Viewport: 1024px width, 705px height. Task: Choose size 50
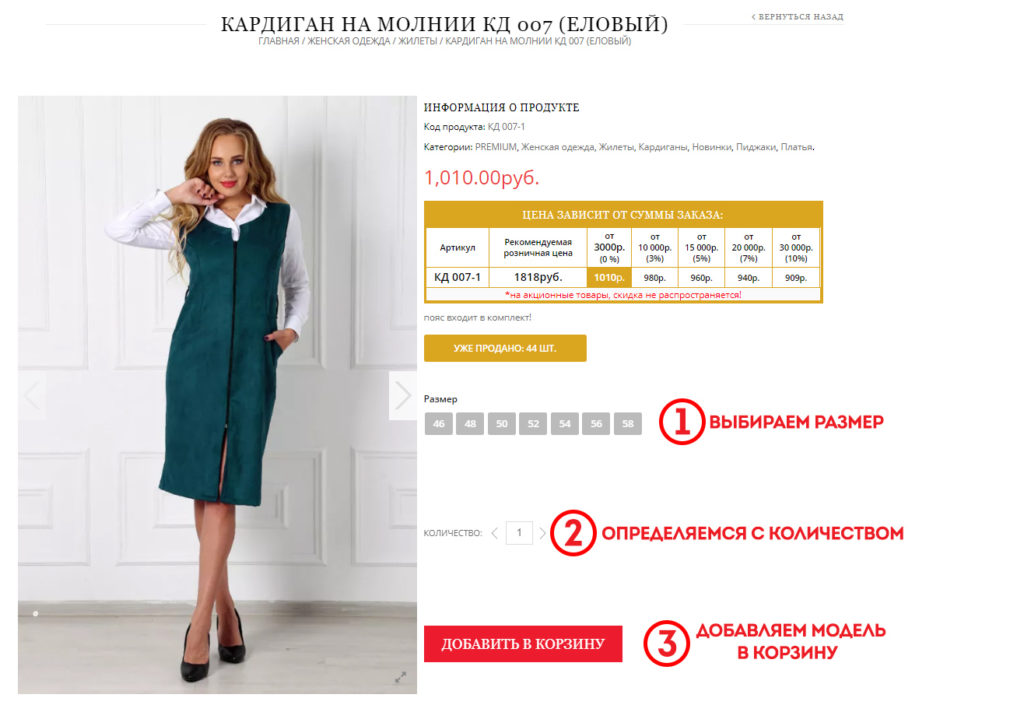pyautogui.click(x=502, y=424)
